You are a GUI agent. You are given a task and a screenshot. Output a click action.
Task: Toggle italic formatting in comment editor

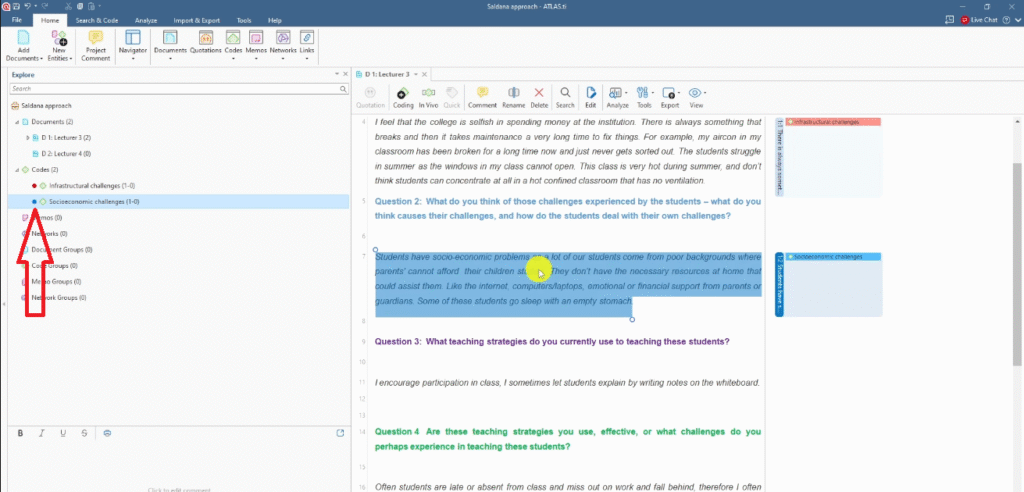coord(42,433)
